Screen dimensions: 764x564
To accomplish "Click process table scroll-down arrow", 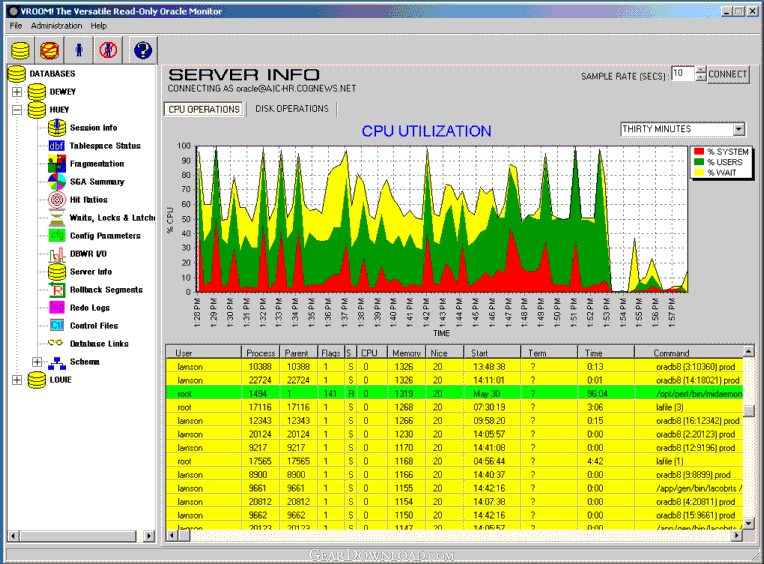I will pyautogui.click(x=749, y=524).
